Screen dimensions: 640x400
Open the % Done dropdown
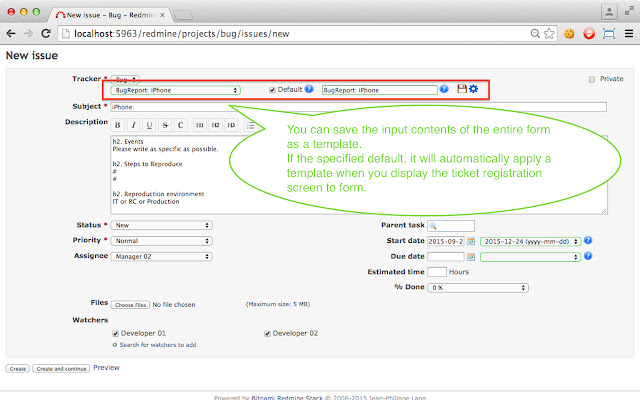pyautogui.click(x=478, y=288)
